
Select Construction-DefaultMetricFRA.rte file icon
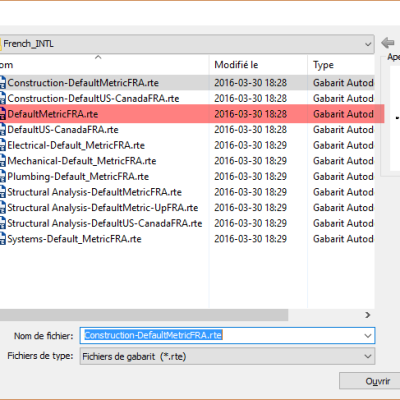click(x=3, y=83)
